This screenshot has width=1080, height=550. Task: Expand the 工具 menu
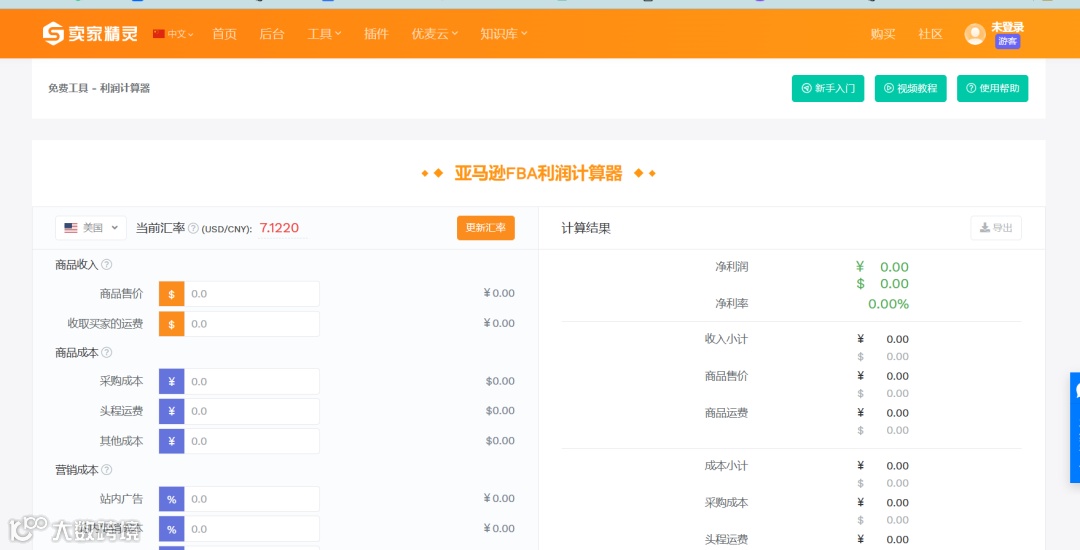[324, 34]
